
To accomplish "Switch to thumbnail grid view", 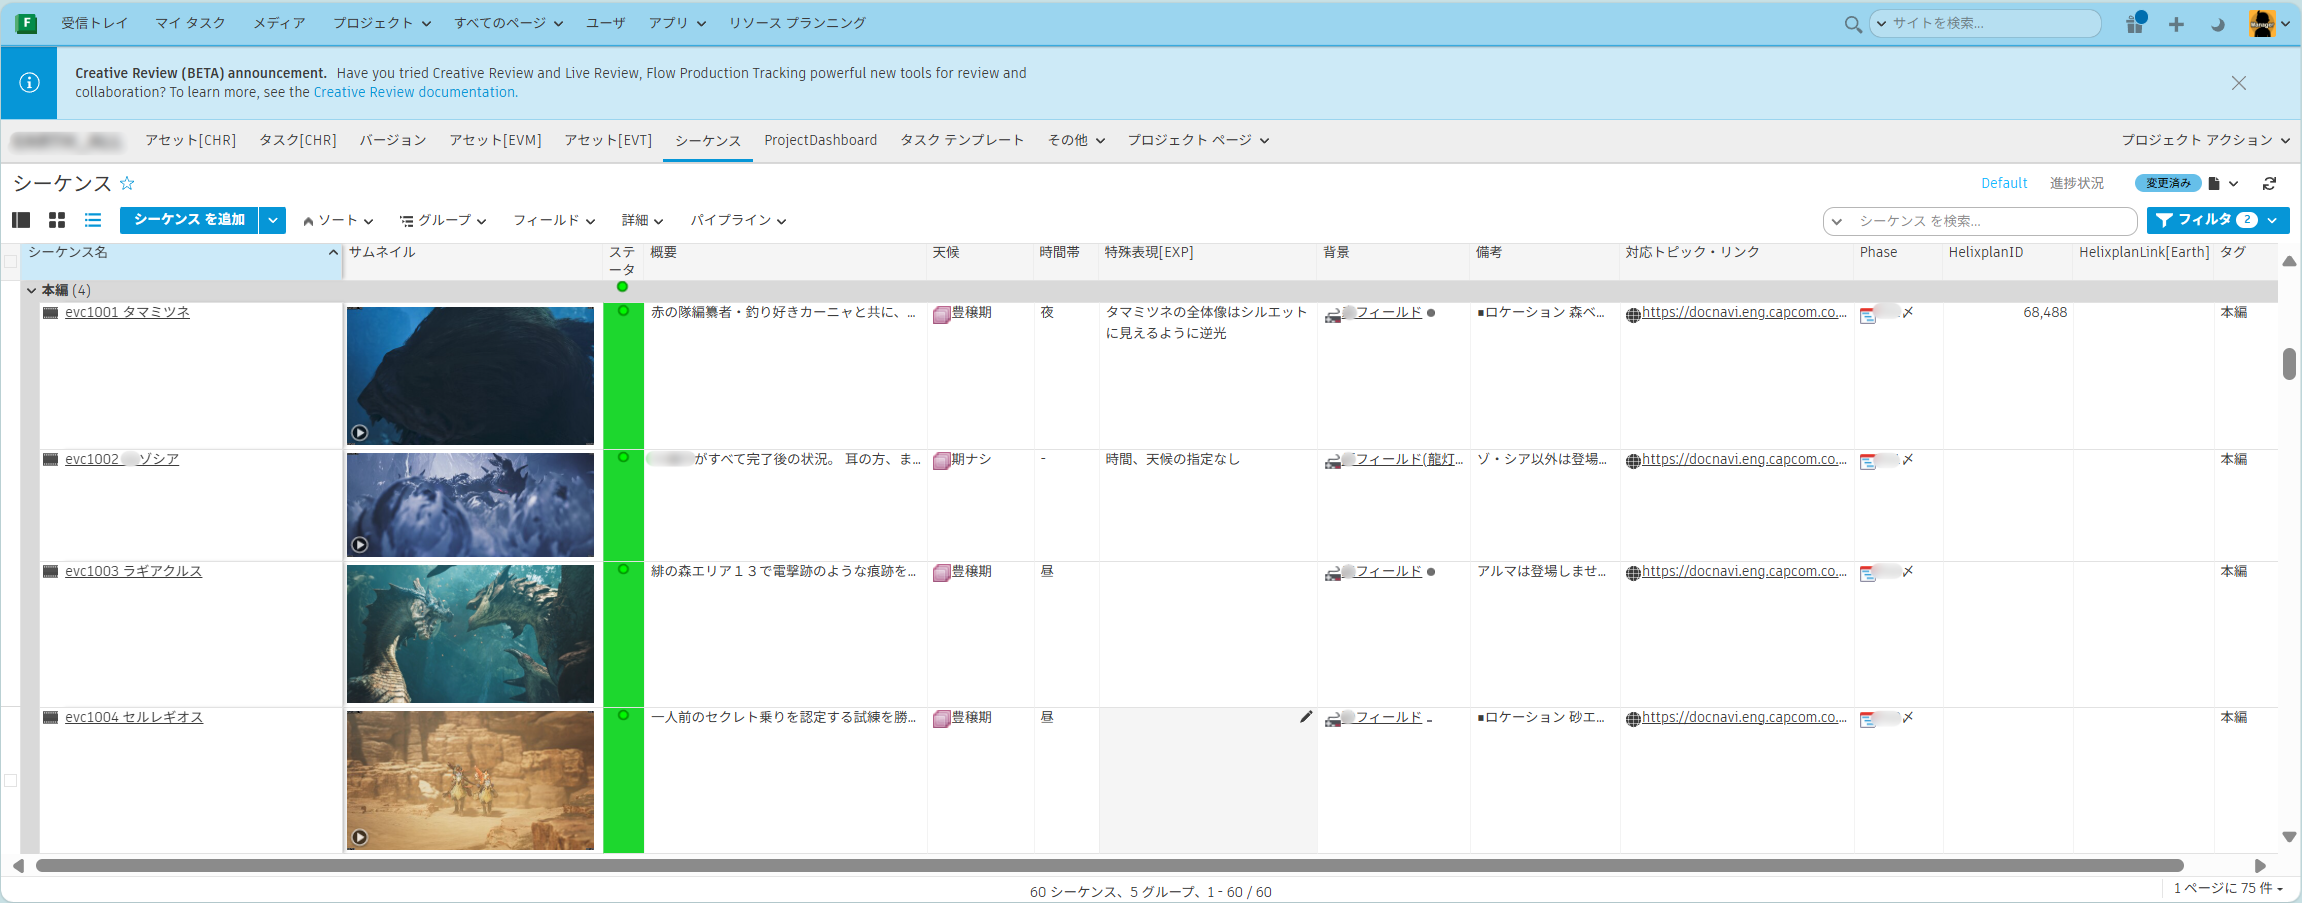I will (x=57, y=220).
